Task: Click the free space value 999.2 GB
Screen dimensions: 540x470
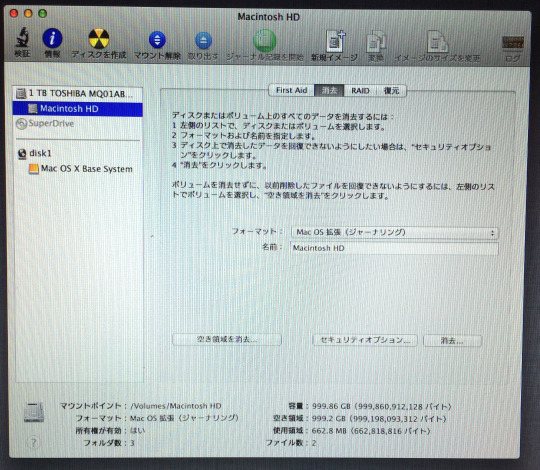Action: pos(328,419)
